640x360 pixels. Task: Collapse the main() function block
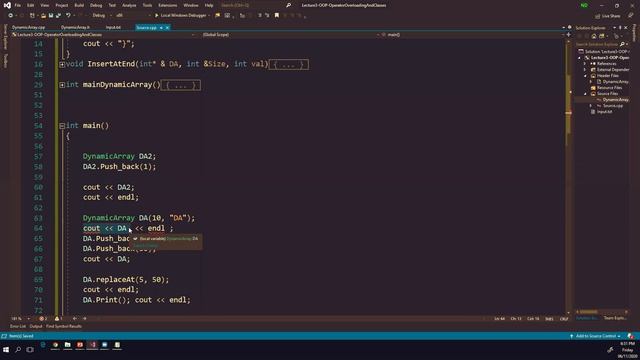point(62,126)
